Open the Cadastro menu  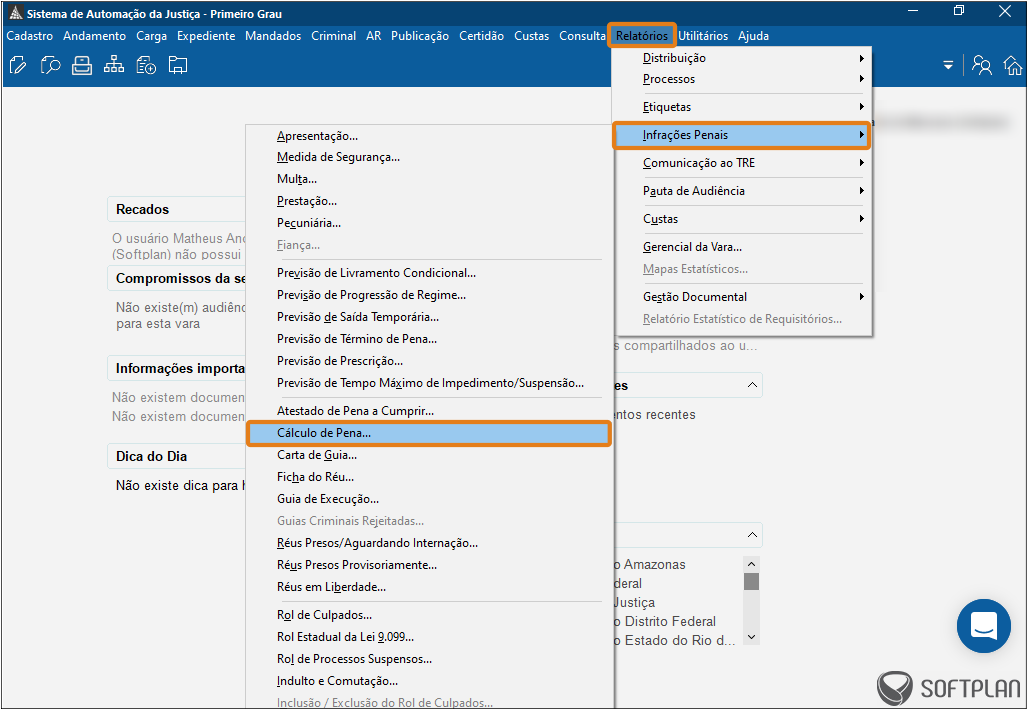coord(30,36)
